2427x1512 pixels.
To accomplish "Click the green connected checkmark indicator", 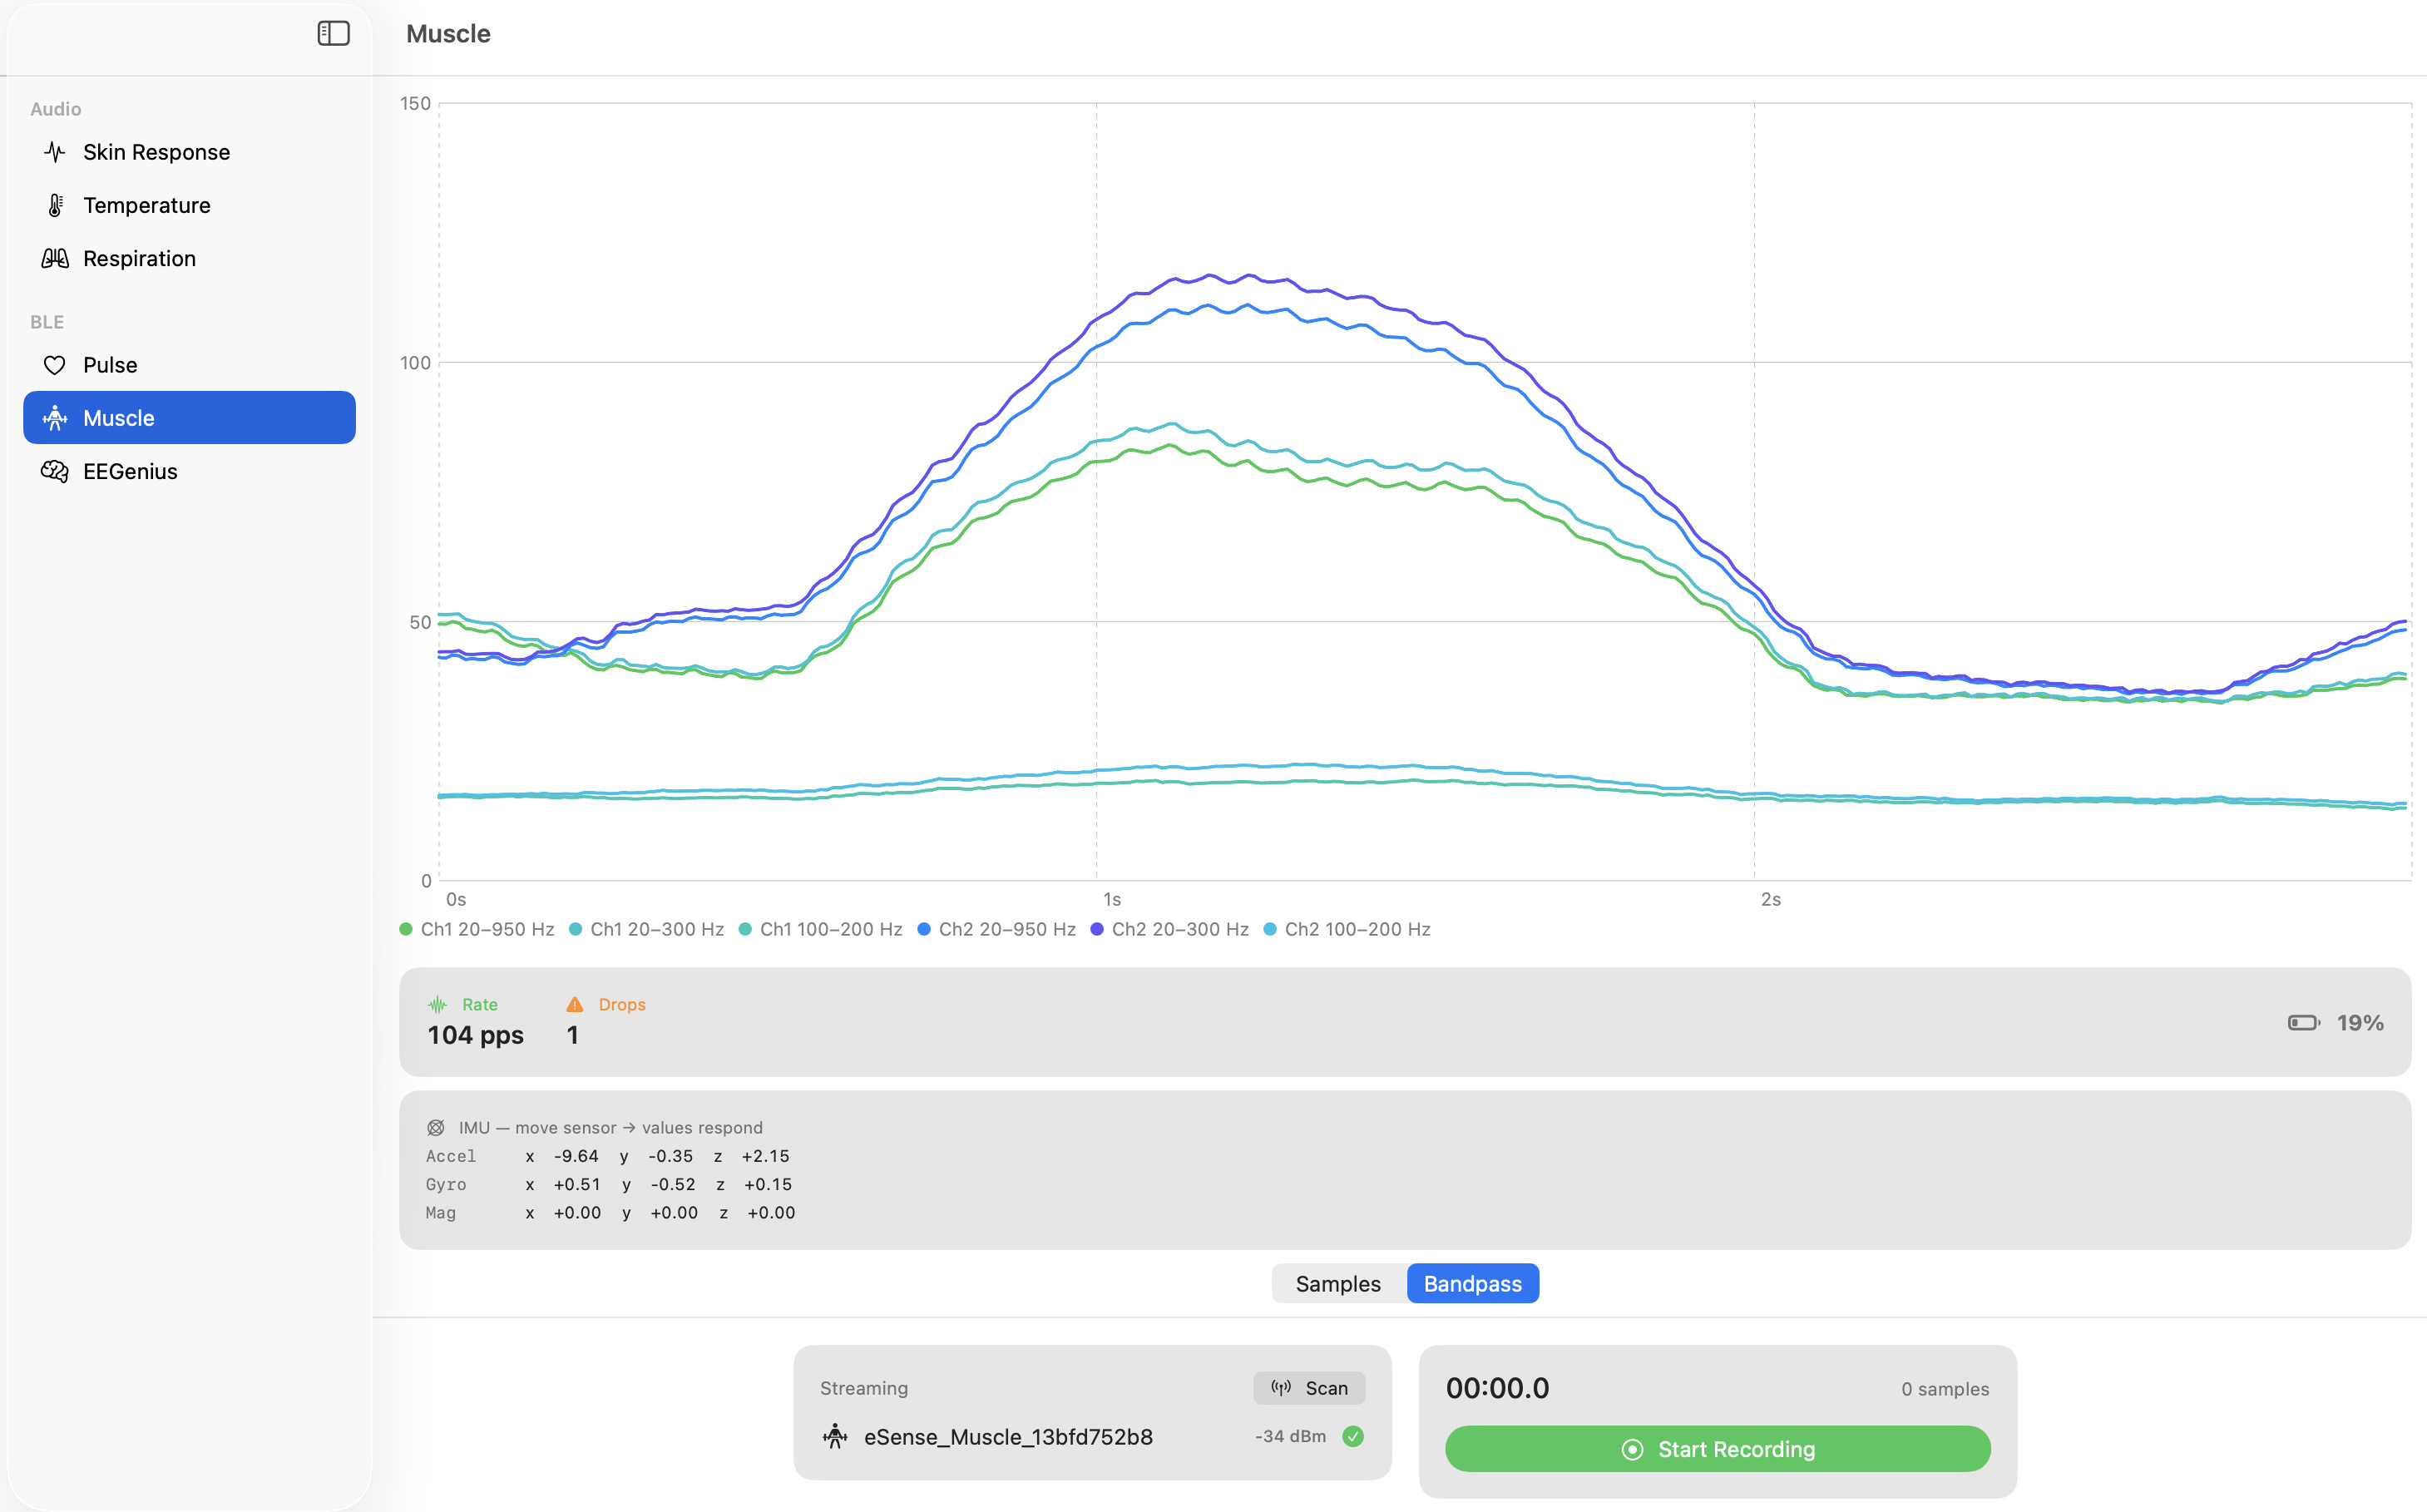I will click(x=1353, y=1436).
